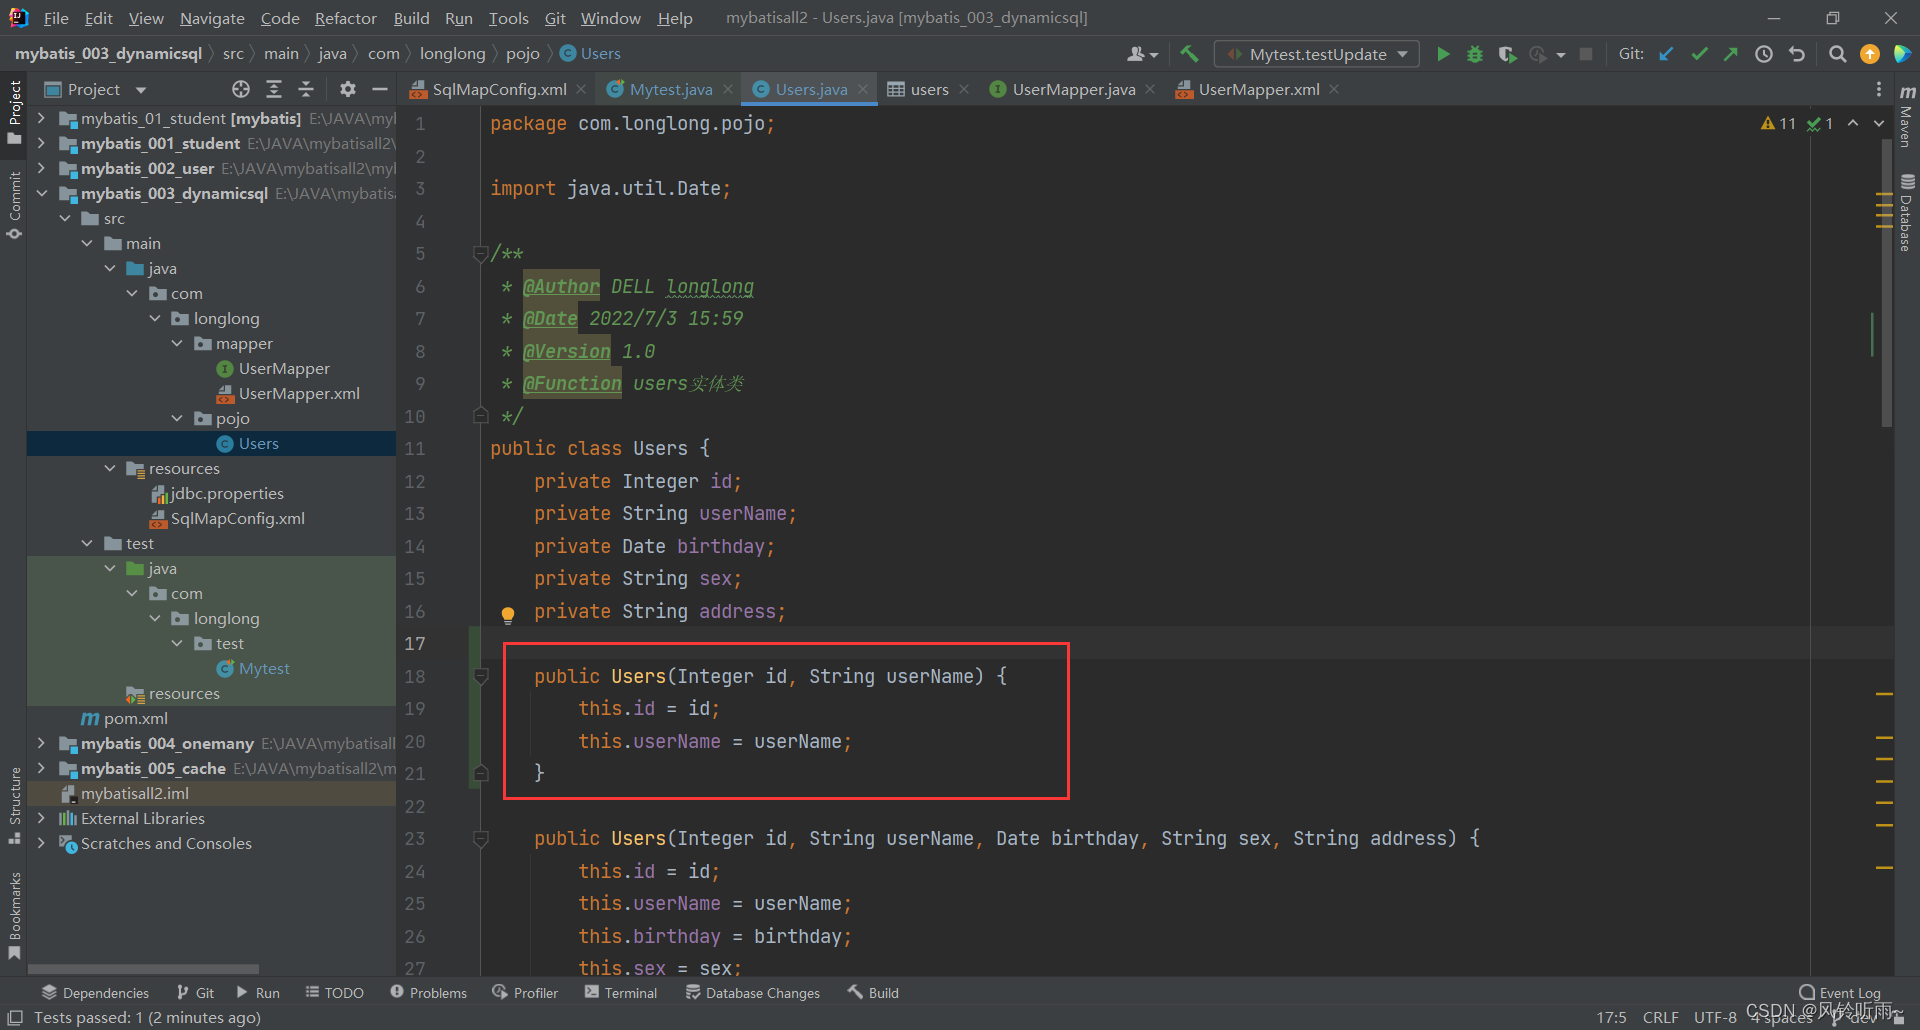Click the lightbulb intention icon on line 16

[508, 614]
